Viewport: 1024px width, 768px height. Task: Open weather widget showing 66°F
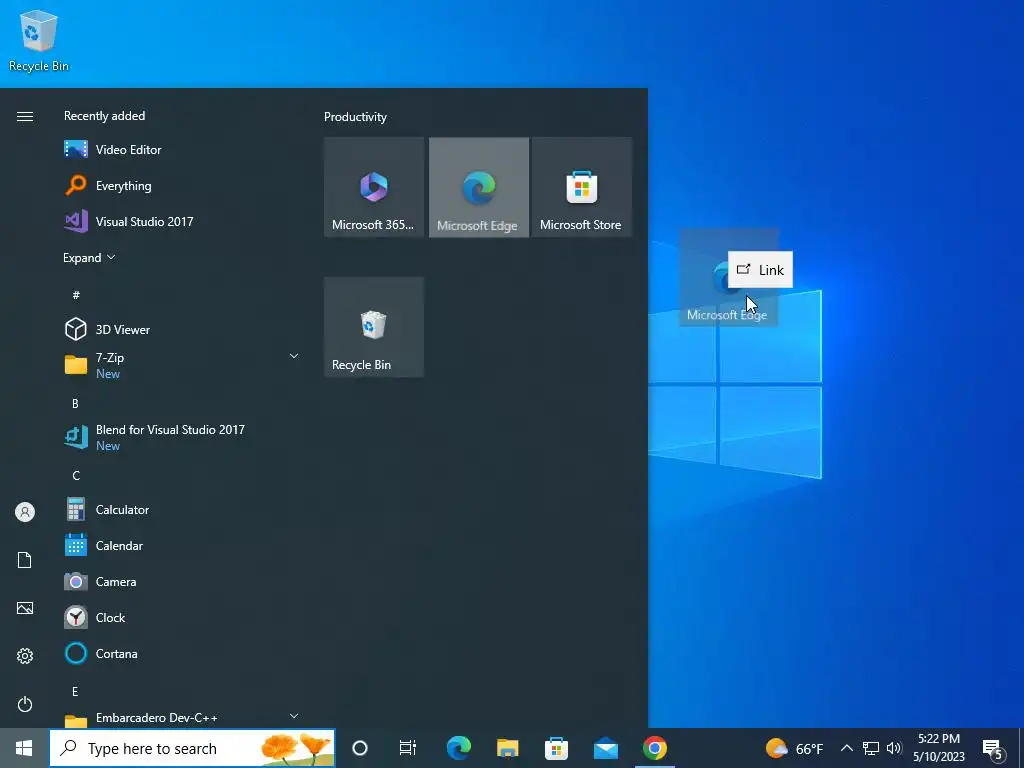tap(794, 748)
